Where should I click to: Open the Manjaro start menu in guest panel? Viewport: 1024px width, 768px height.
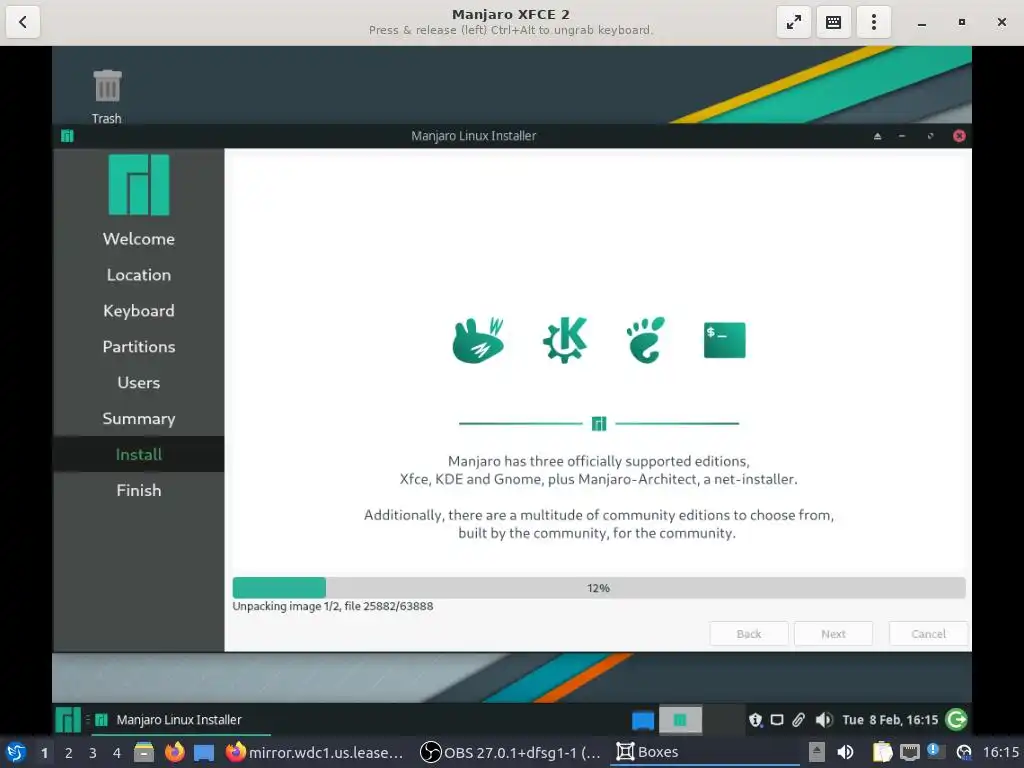point(68,720)
